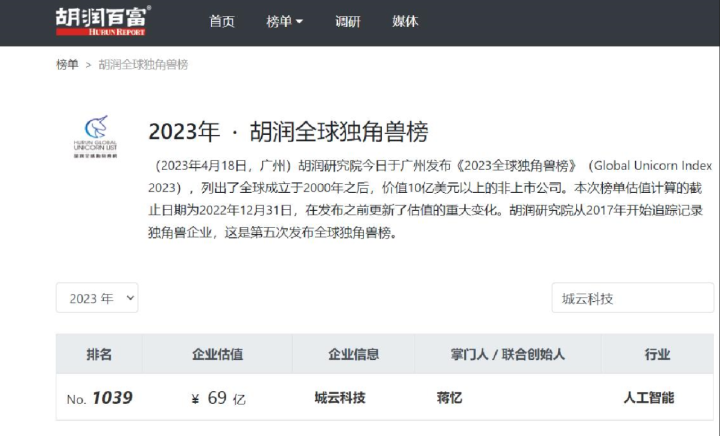This screenshot has width=720, height=436.
Task: Click the Hurun Report logo
Action: tap(103, 21)
